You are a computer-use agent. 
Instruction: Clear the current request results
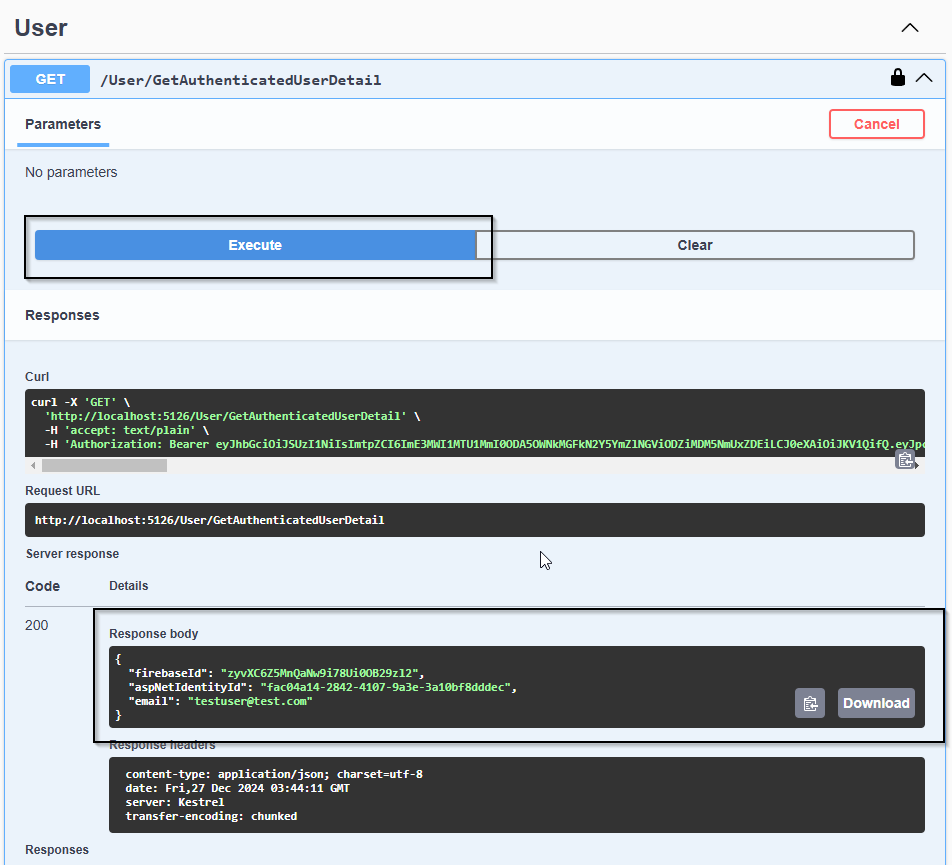[694, 245]
